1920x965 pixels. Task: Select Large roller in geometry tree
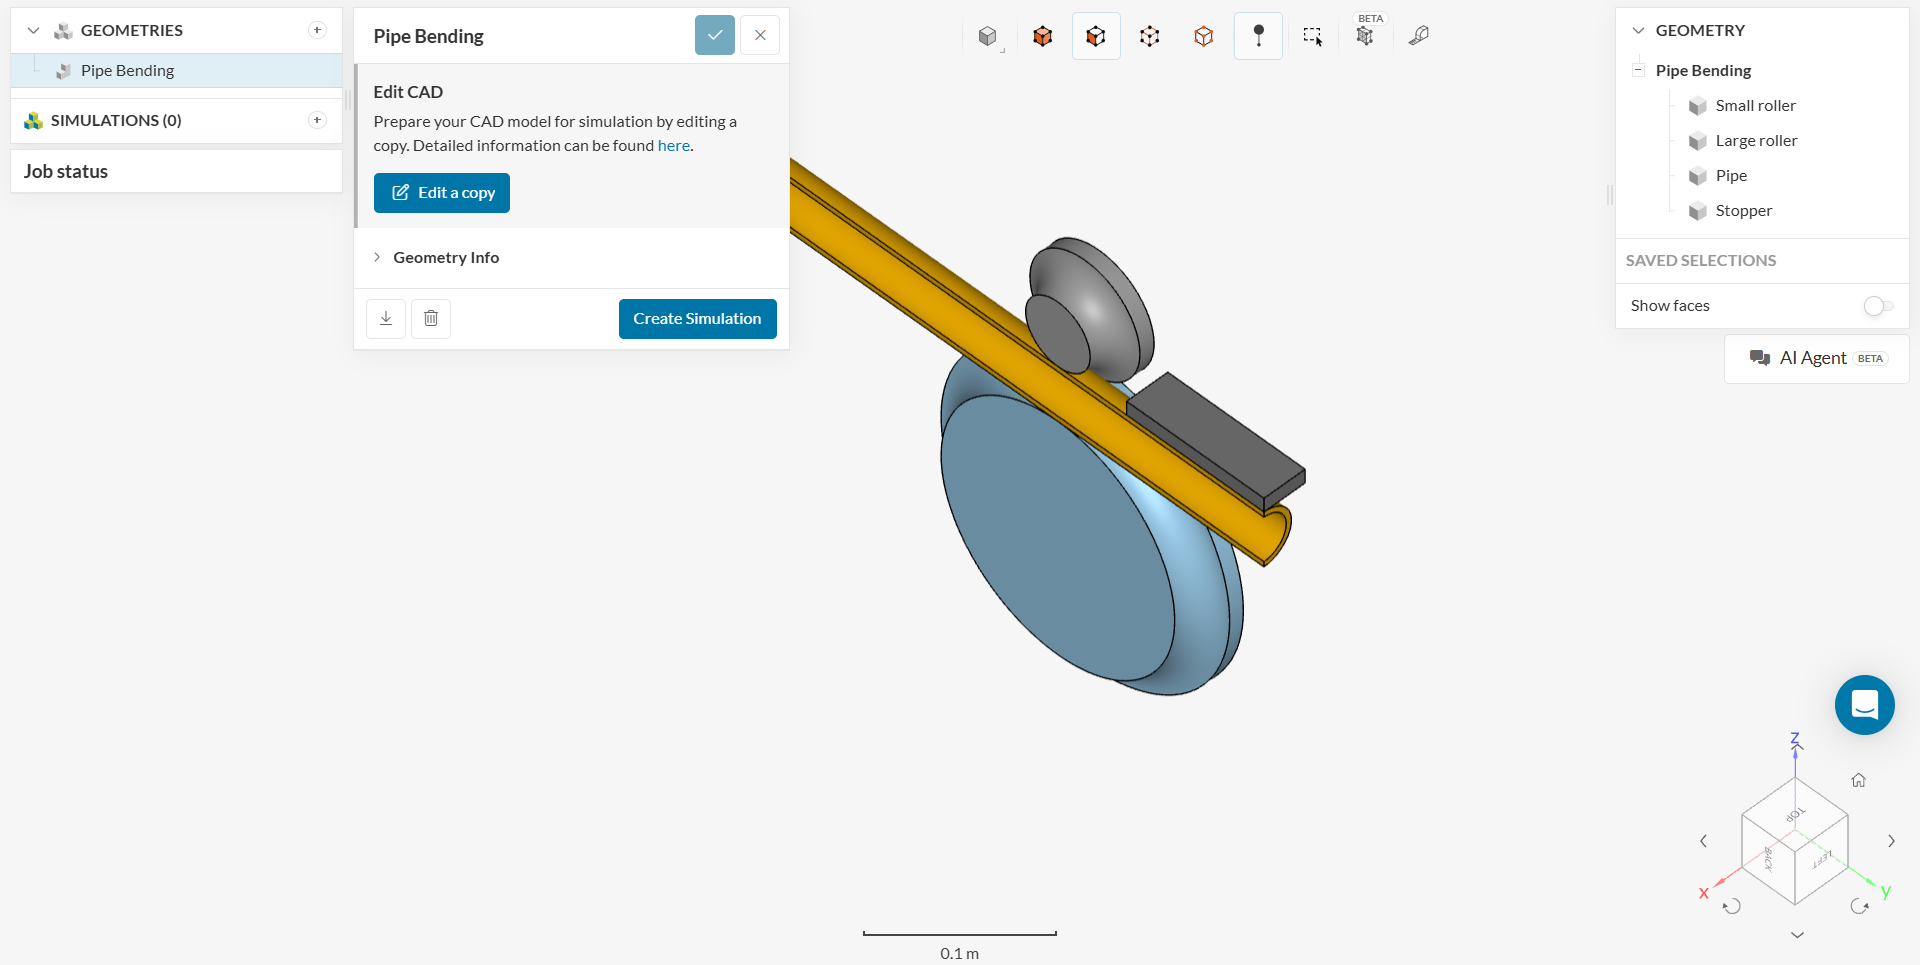click(1756, 141)
